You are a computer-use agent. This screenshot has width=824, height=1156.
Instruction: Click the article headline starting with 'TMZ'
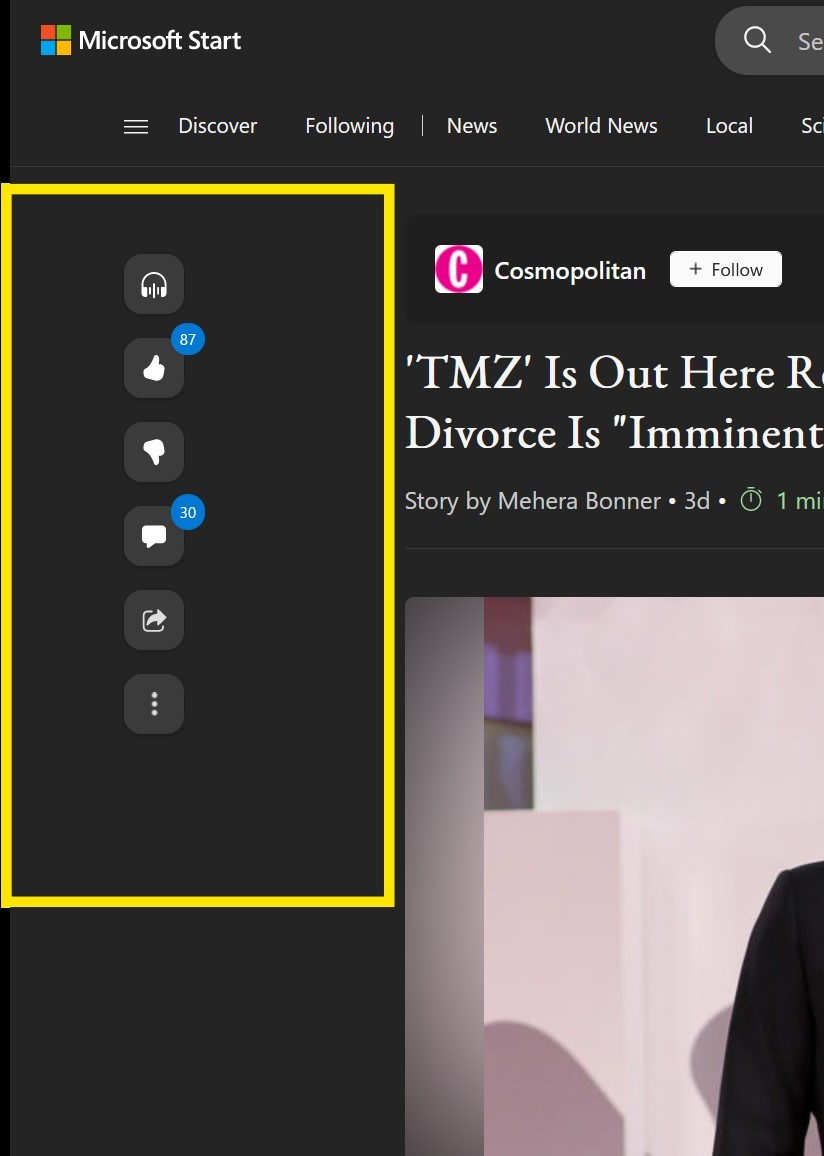pos(614,403)
